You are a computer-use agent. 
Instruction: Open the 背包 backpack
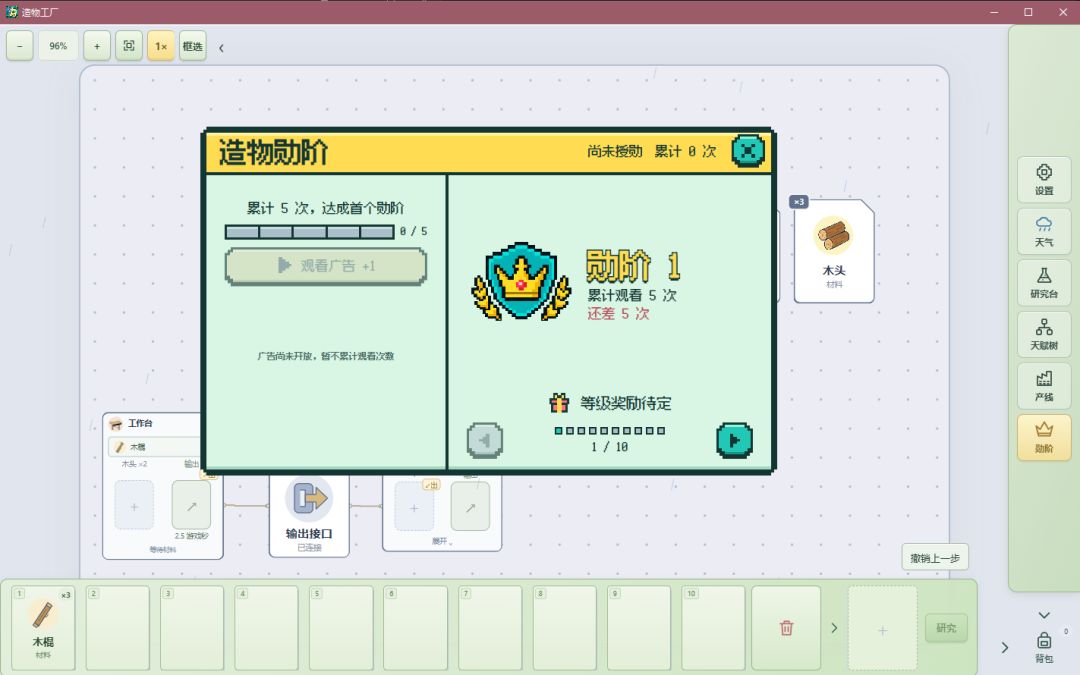(1044, 647)
